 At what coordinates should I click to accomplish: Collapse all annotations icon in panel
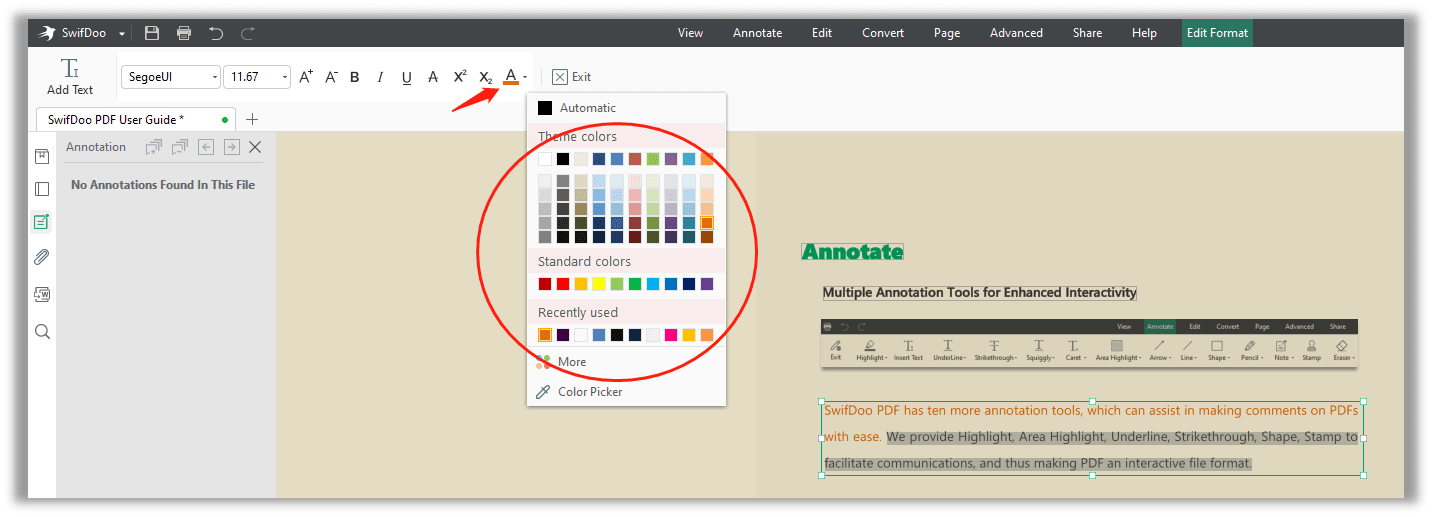(179, 147)
